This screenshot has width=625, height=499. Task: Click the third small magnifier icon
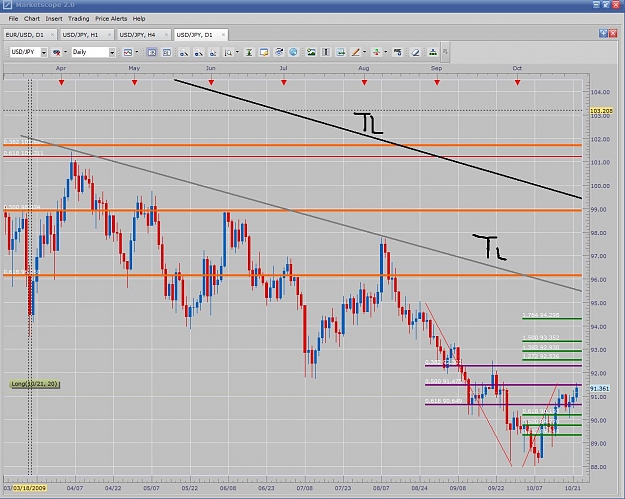(x=213, y=52)
